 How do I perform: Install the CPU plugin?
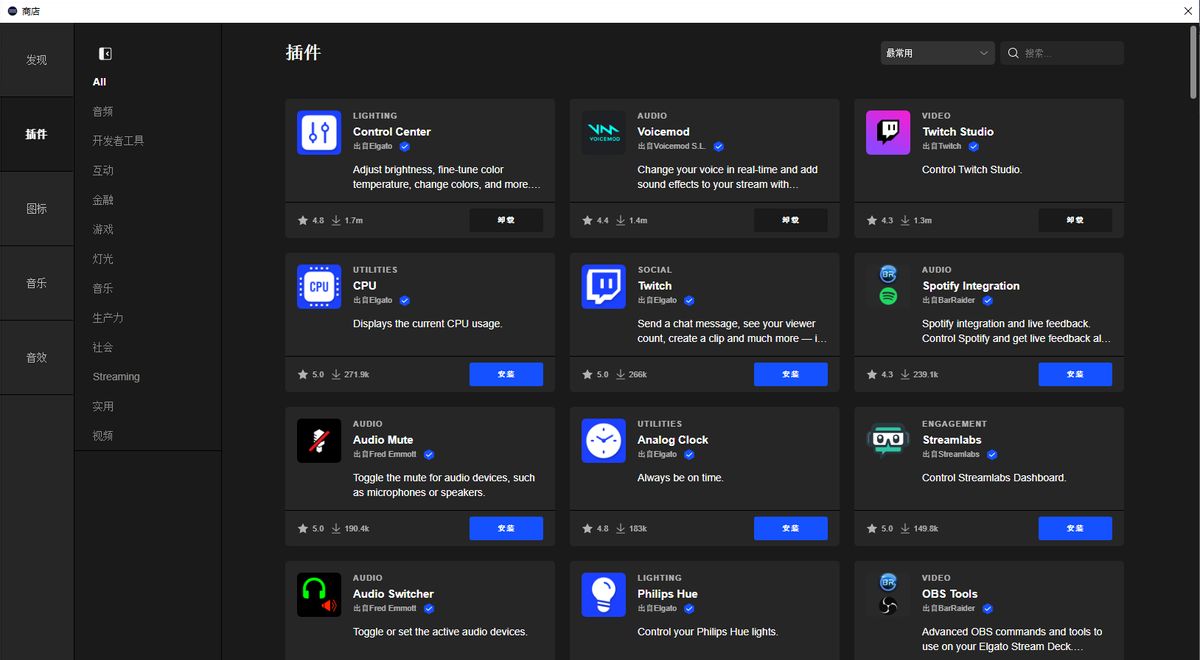click(506, 374)
